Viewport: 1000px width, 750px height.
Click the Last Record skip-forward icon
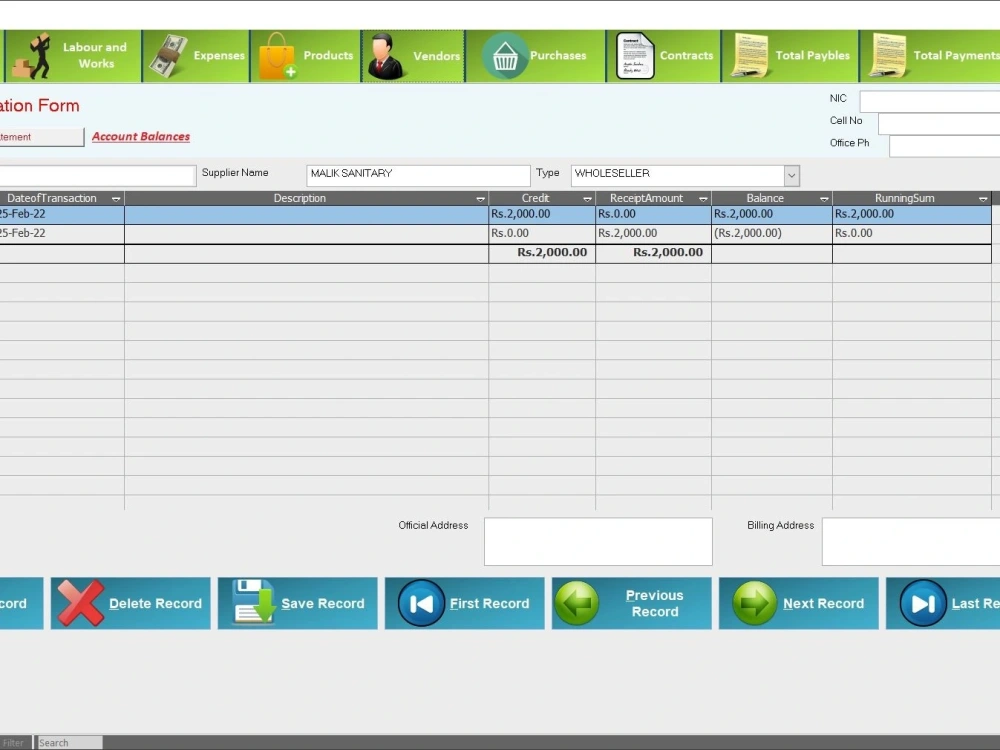pyautogui.click(x=923, y=603)
